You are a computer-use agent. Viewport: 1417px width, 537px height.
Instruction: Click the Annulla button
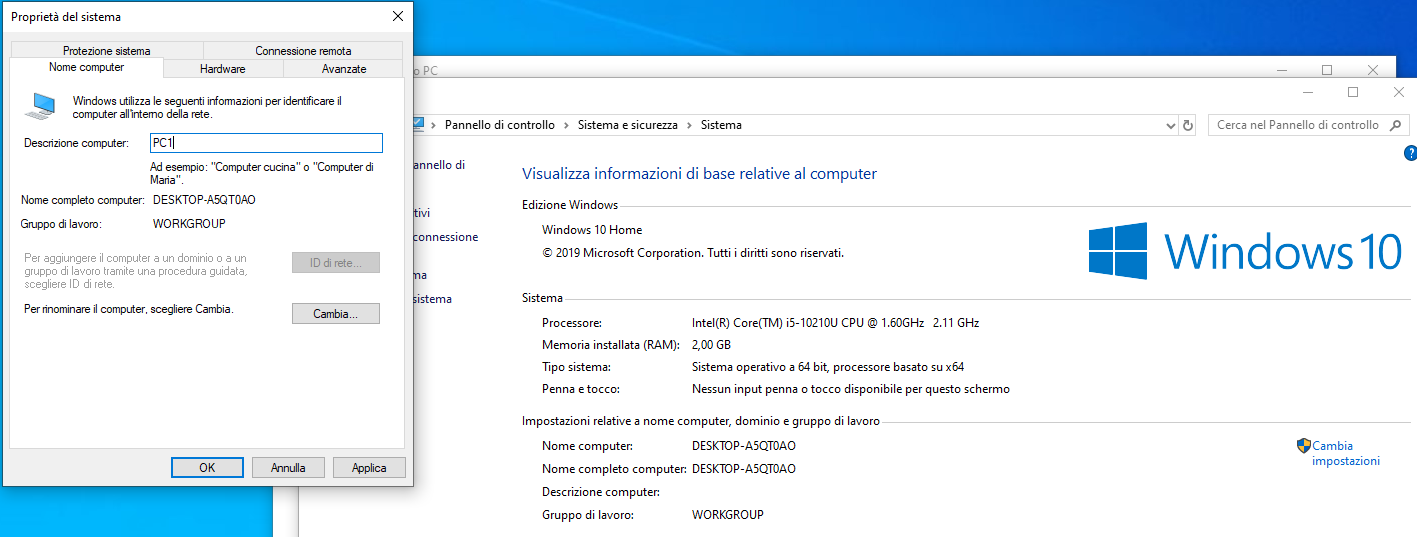tap(288, 467)
